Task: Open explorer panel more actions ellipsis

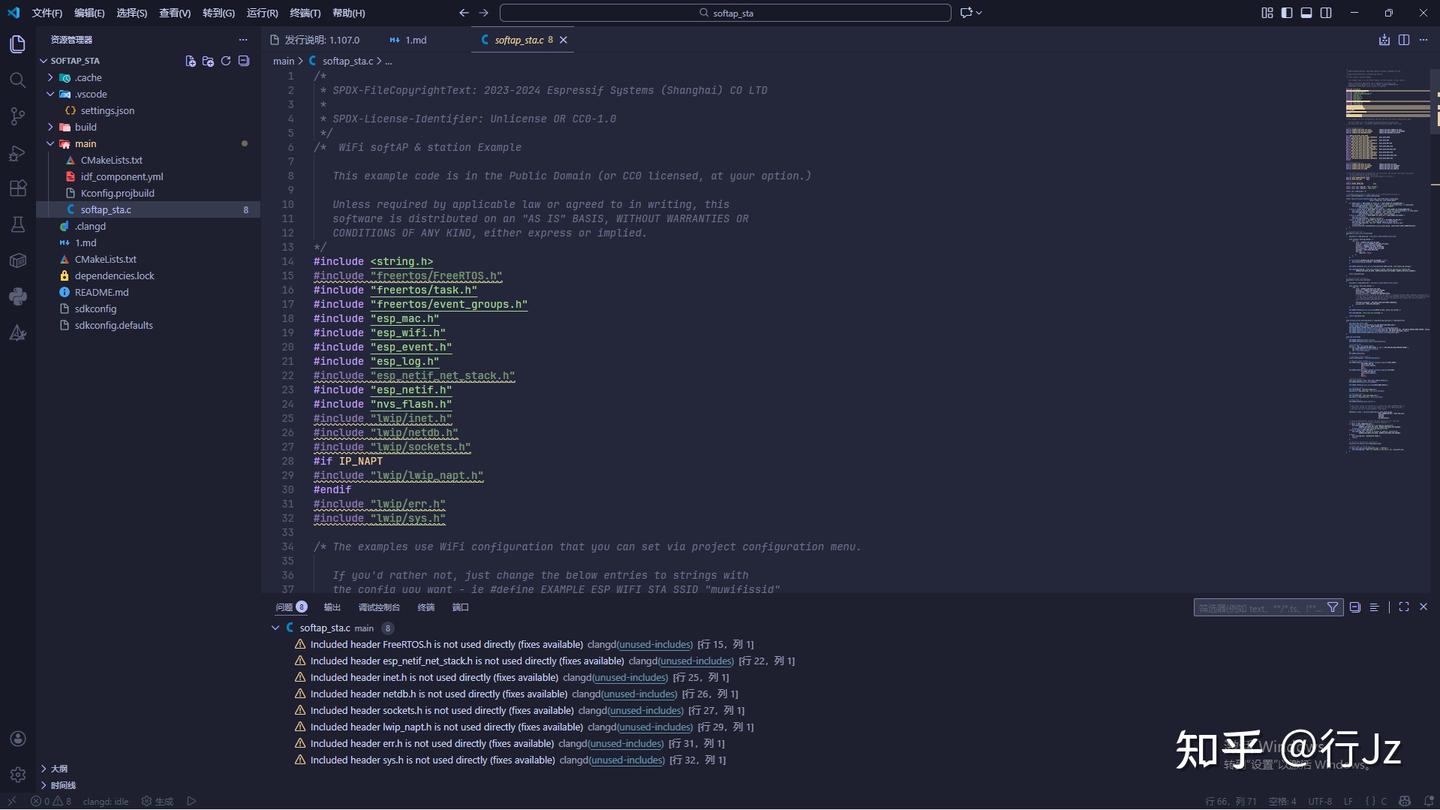Action: click(243, 40)
